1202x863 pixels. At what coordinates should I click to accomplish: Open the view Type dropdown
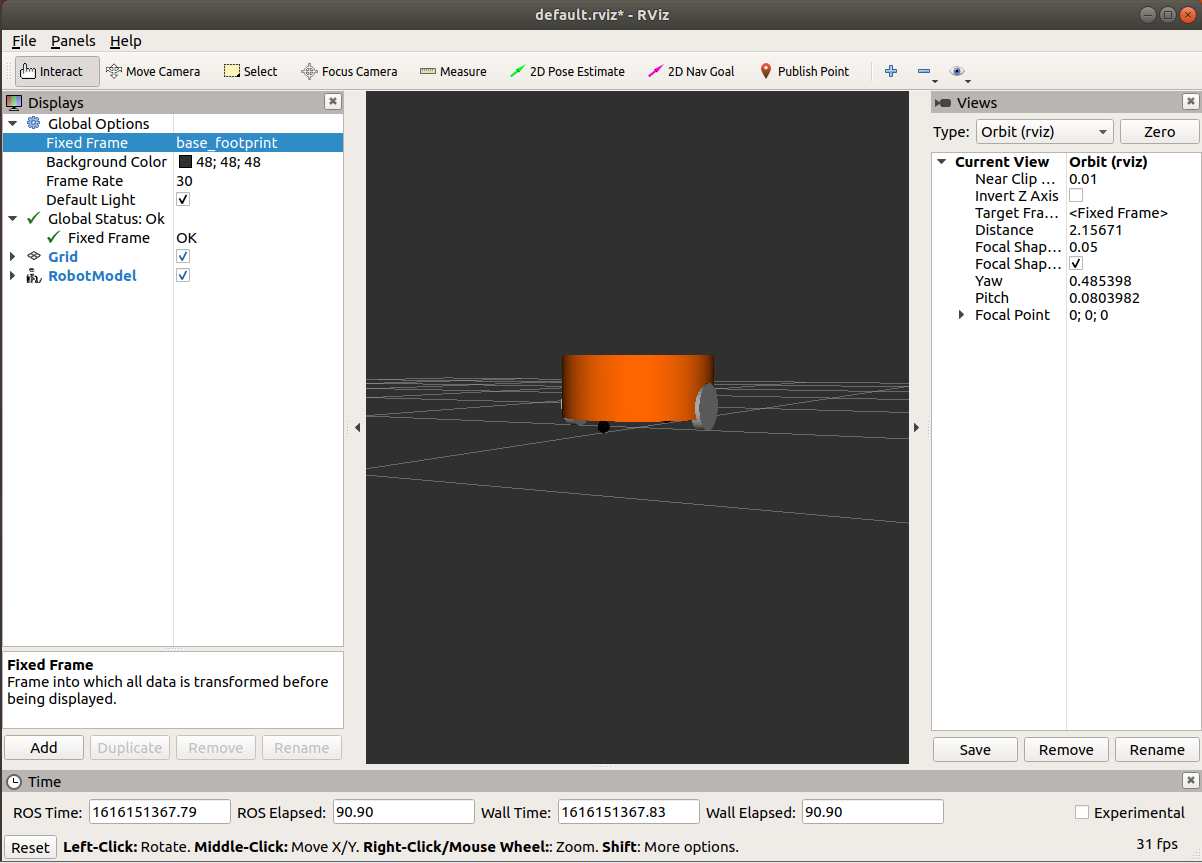[x=1045, y=131]
